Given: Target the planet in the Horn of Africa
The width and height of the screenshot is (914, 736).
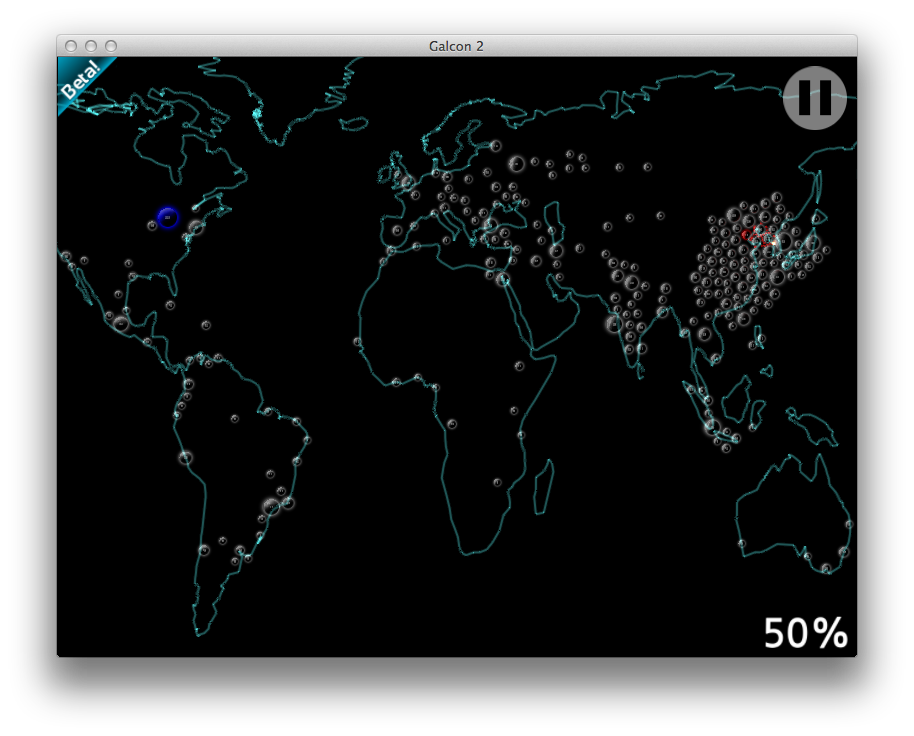Looking at the screenshot, I should click(x=519, y=366).
